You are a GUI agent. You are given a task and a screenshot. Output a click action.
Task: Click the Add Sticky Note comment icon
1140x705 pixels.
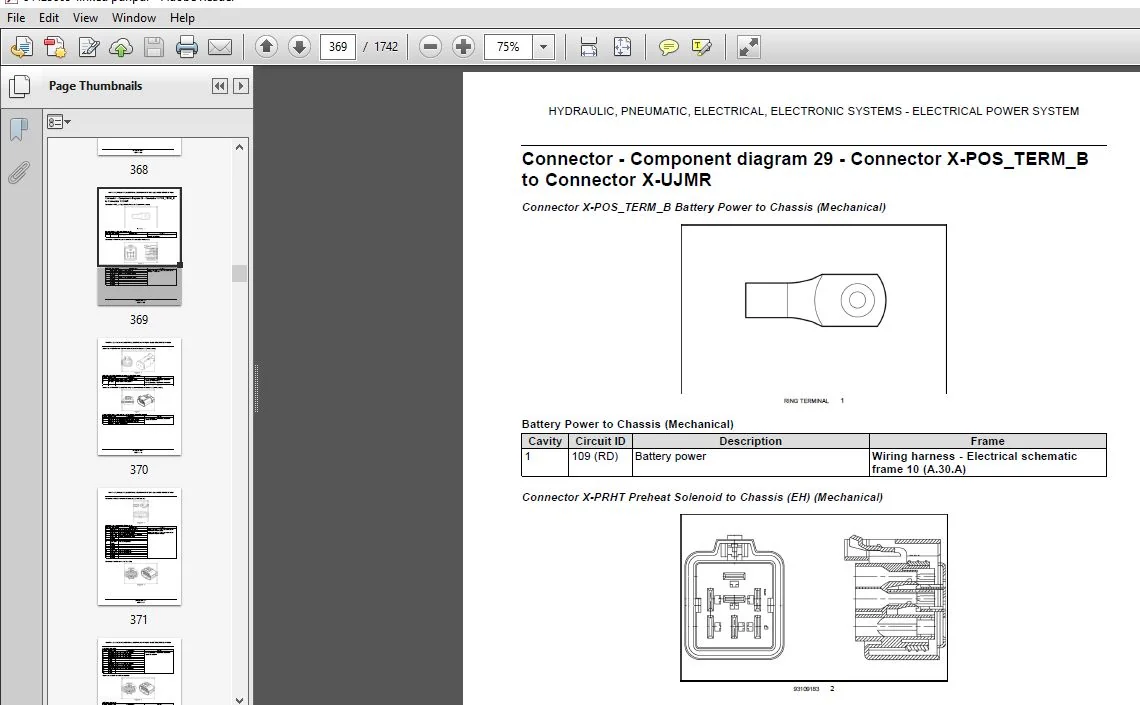click(x=668, y=47)
